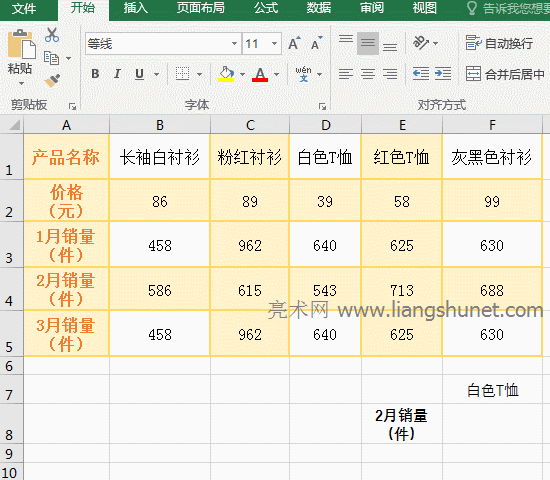Open paste options arrow under 粘贴
This screenshot has height=480, width=550.
pos(21,84)
